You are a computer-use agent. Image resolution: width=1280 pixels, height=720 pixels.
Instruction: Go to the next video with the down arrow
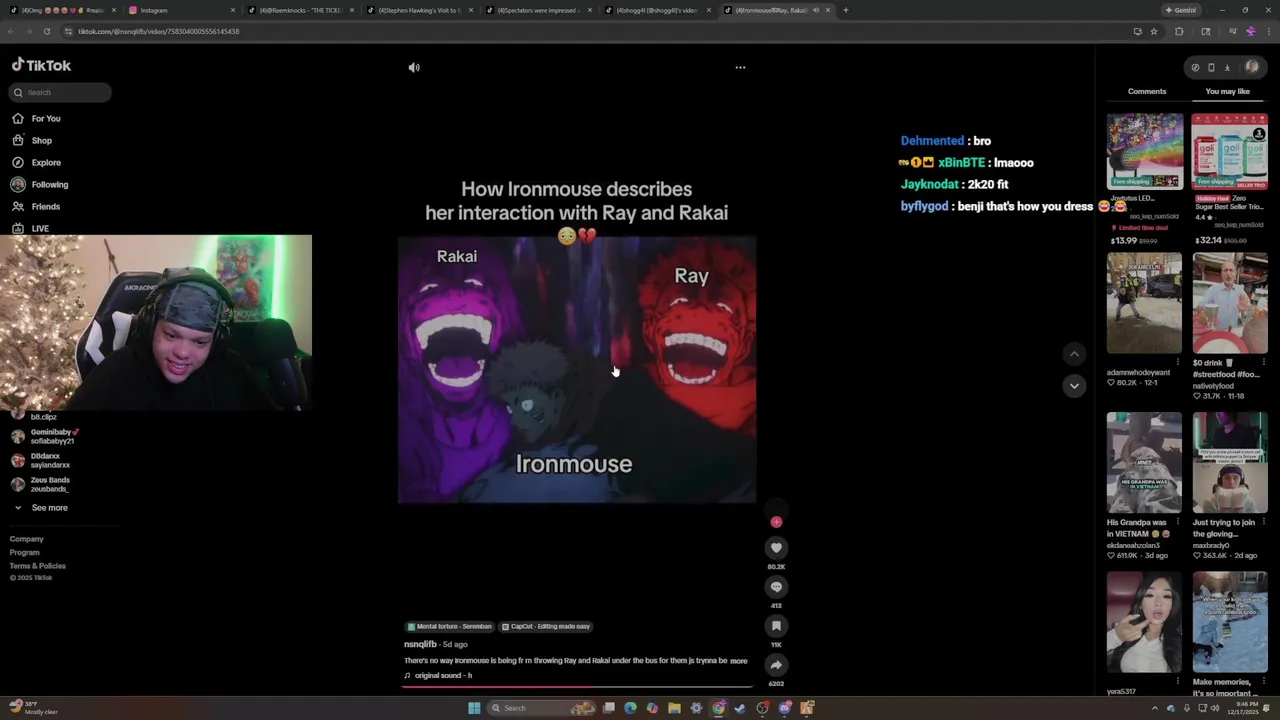1074,386
